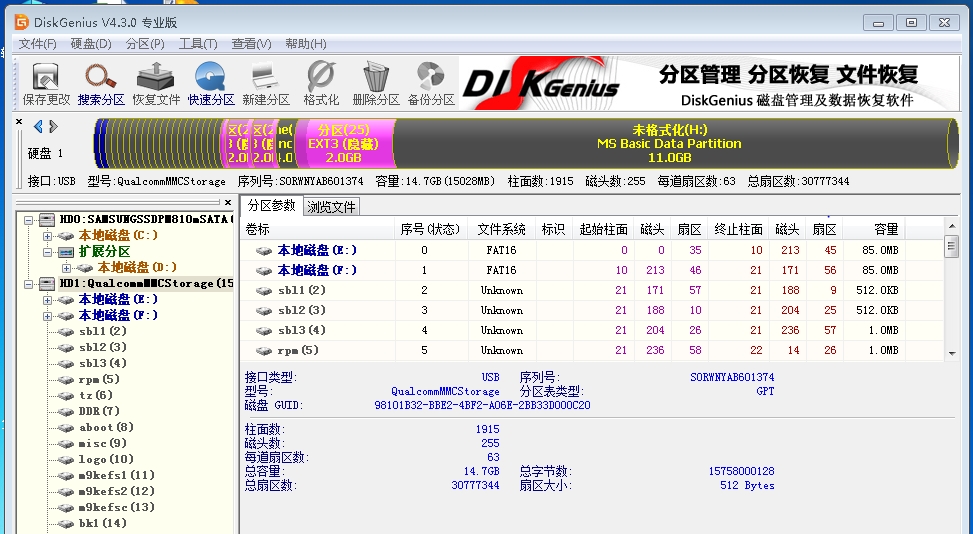This screenshot has width=973, height=534.
Task: Collapse the HD0 Samsung SSD tree node
Action: (x=30, y=219)
